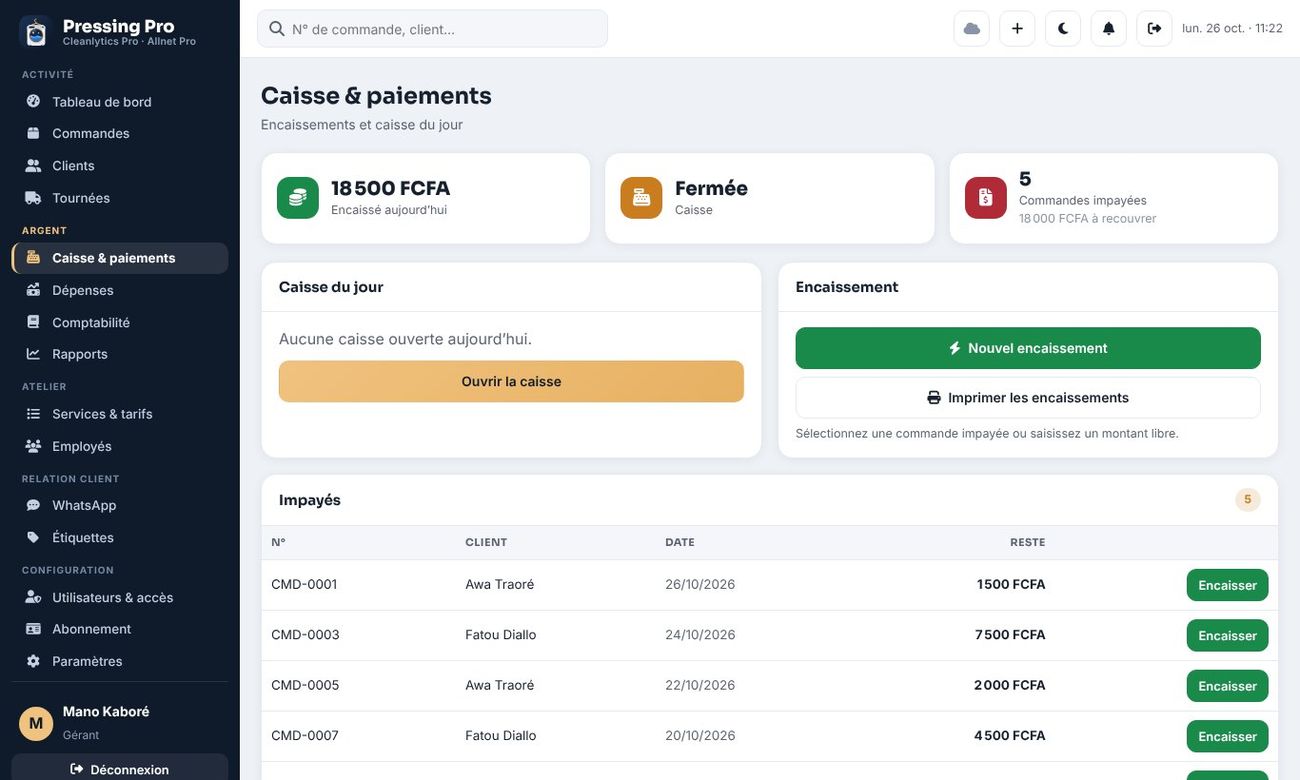The width and height of the screenshot is (1300, 780).
Task: Click Imprimer les encaissements
Action: pos(1028,397)
